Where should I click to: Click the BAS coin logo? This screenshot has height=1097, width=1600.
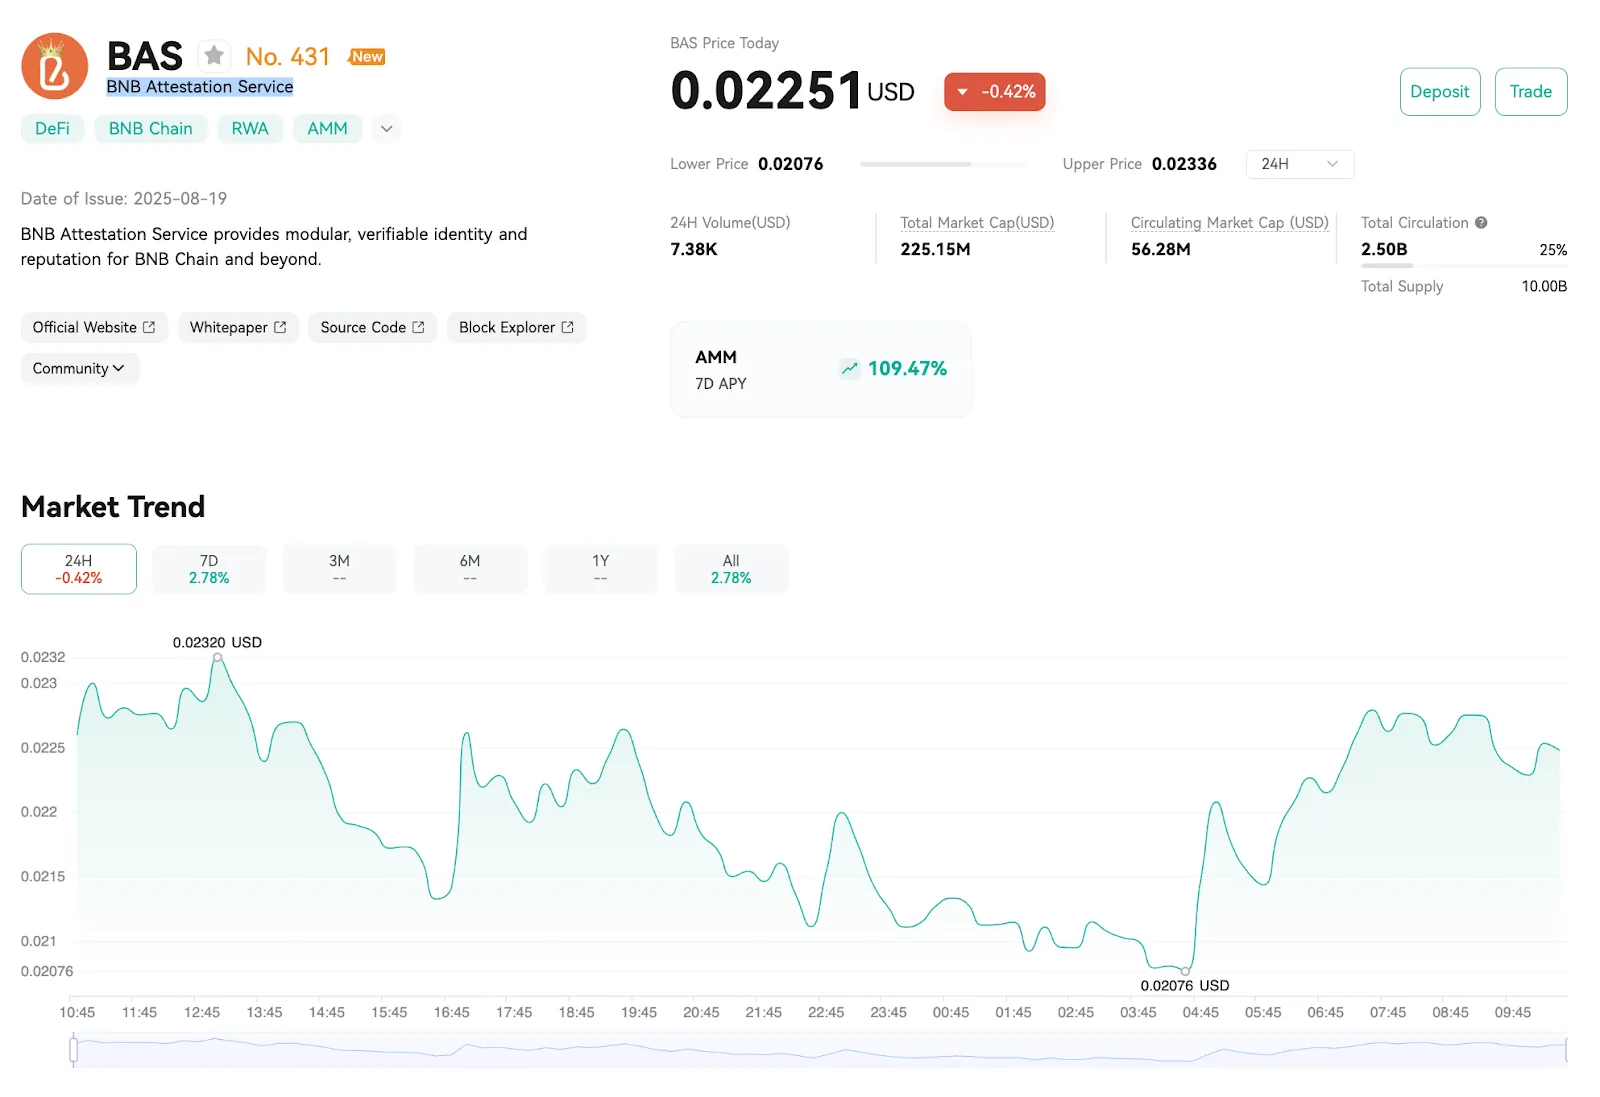(55, 66)
